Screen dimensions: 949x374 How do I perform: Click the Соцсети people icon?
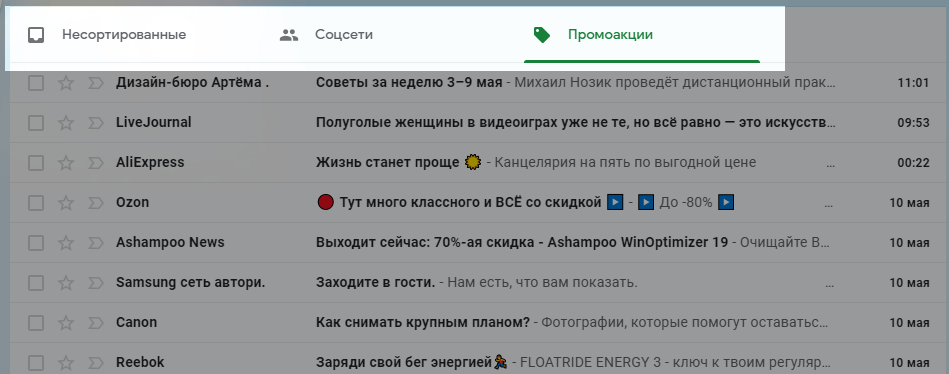[289, 35]
